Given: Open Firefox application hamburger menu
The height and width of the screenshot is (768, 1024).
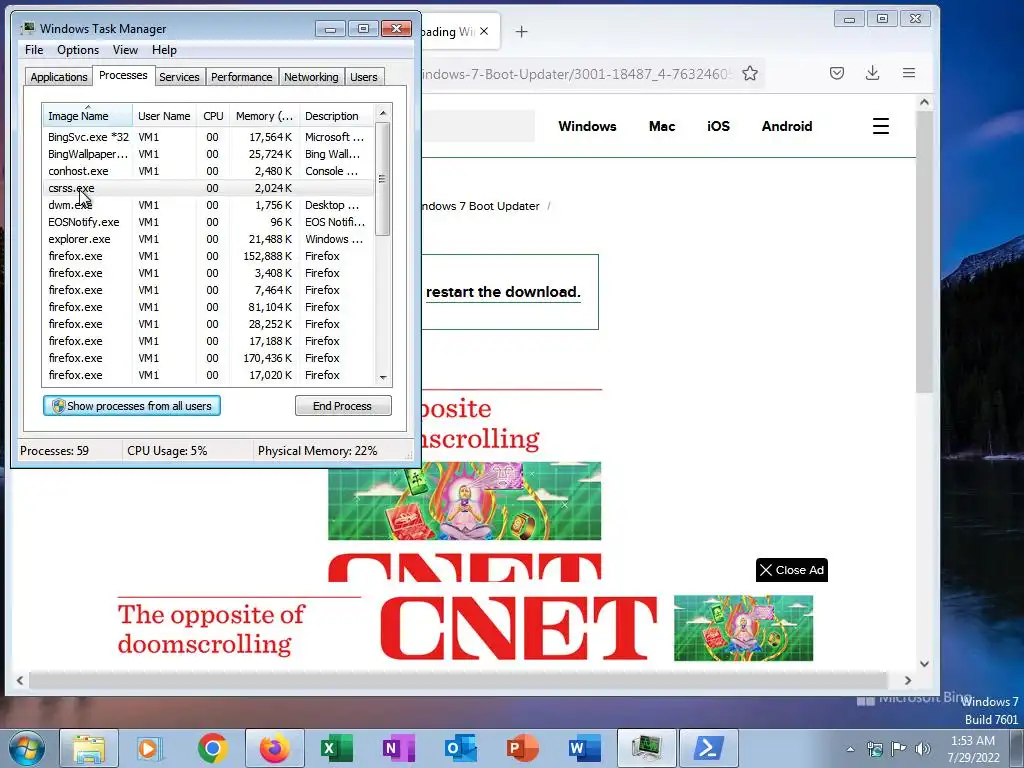Looking at the screenshot, I should tap(908, 73).
